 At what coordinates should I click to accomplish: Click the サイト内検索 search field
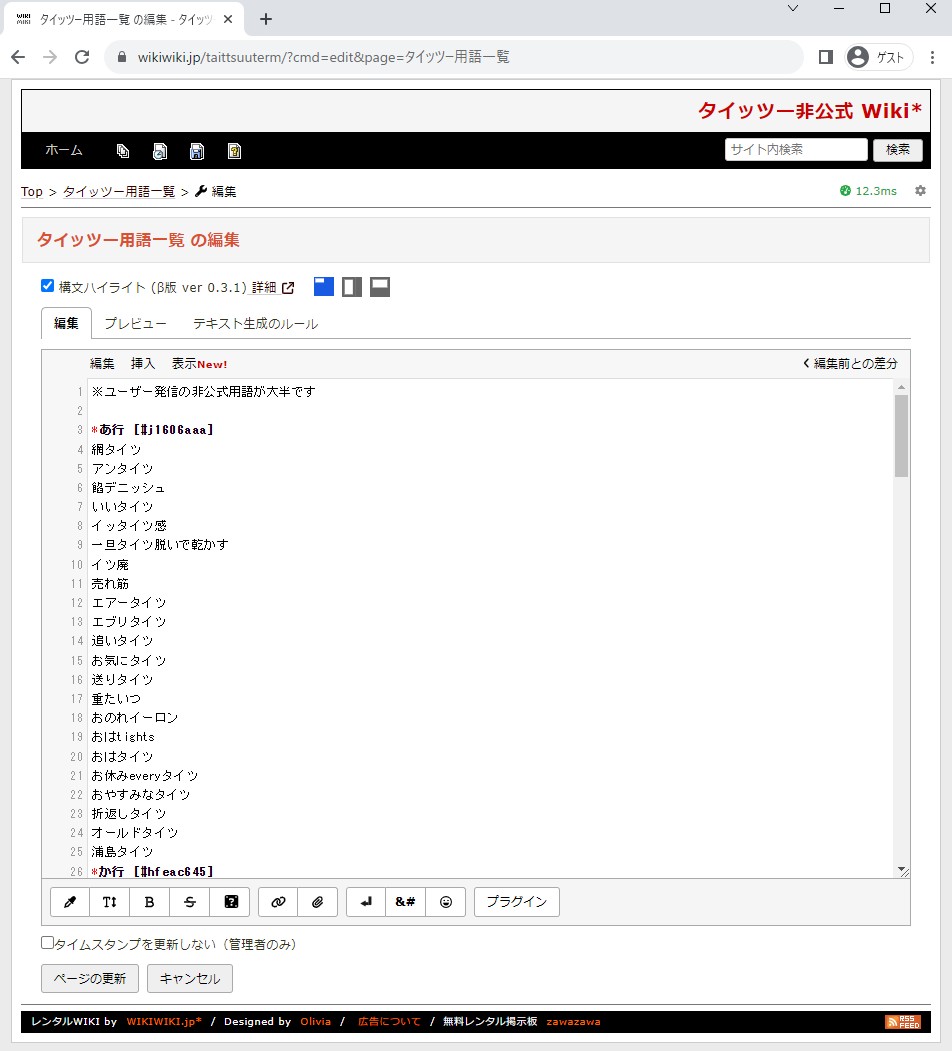click(796, 150)
